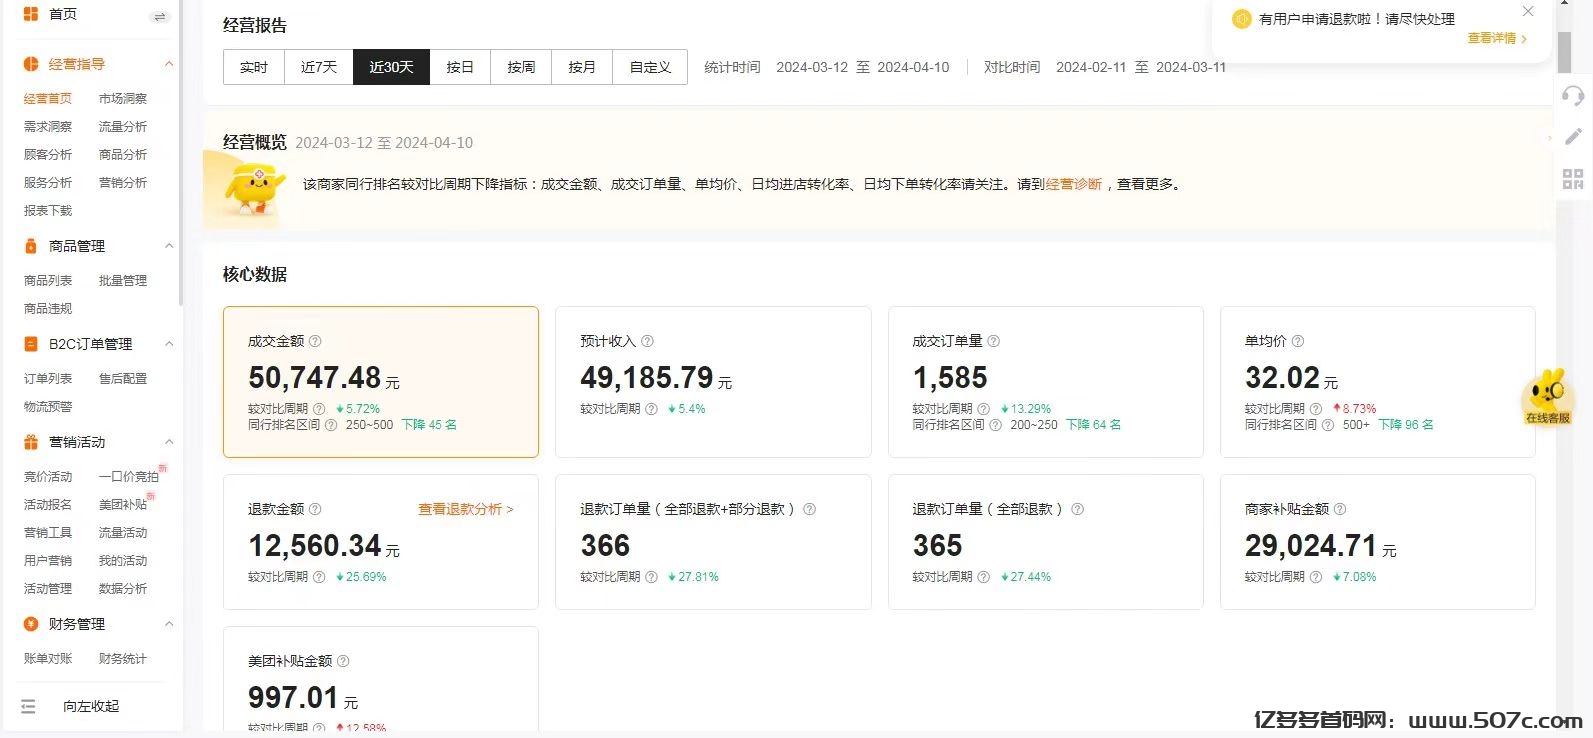Click 查看详情 in the refund notification
The width and height of the screenshot is (1593, 738).
[x=1496, y=38]
